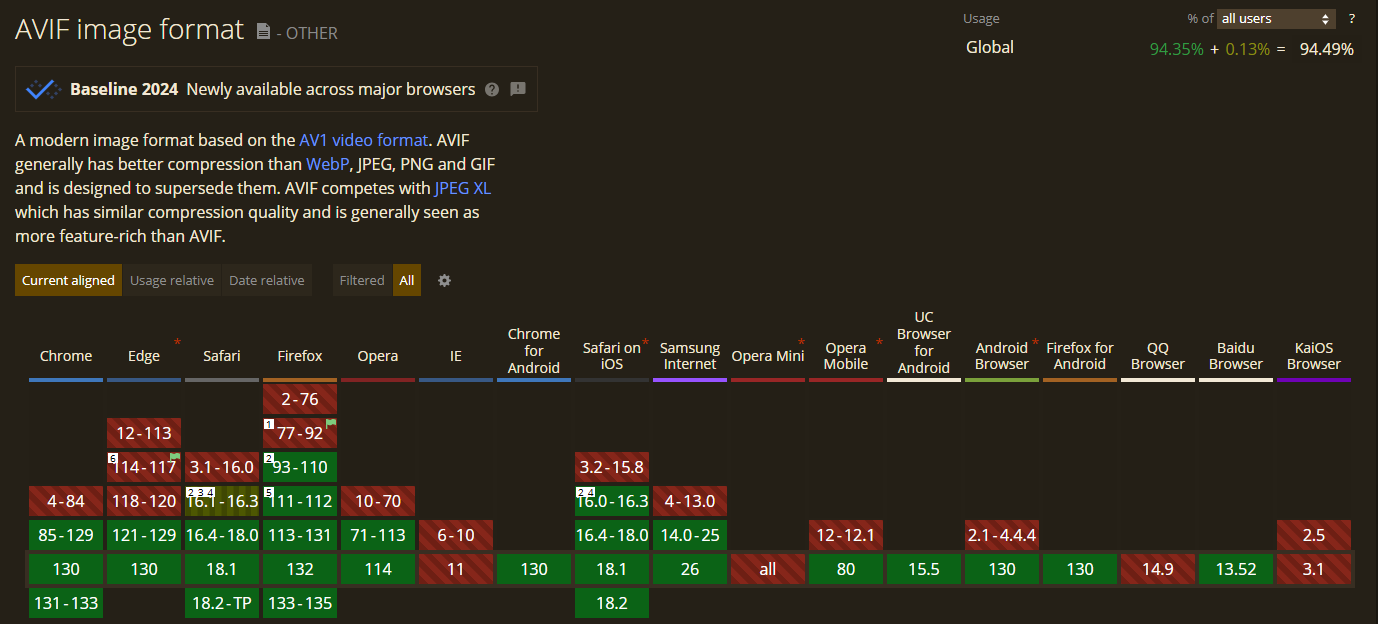Click the Baidu Browser 13.52 cell

click(1236, 569)
